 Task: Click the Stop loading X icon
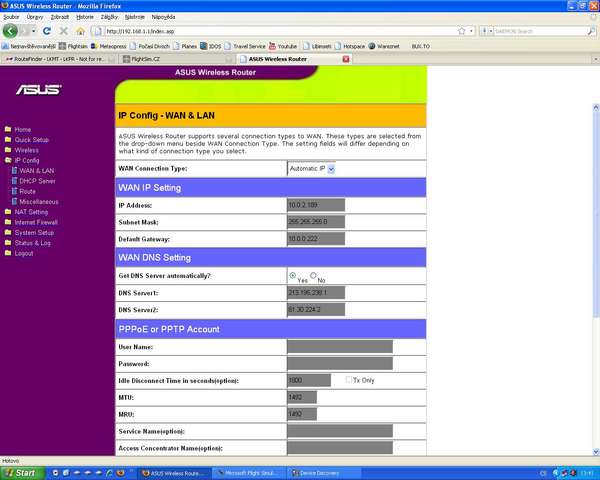click(x=64, y=31)
